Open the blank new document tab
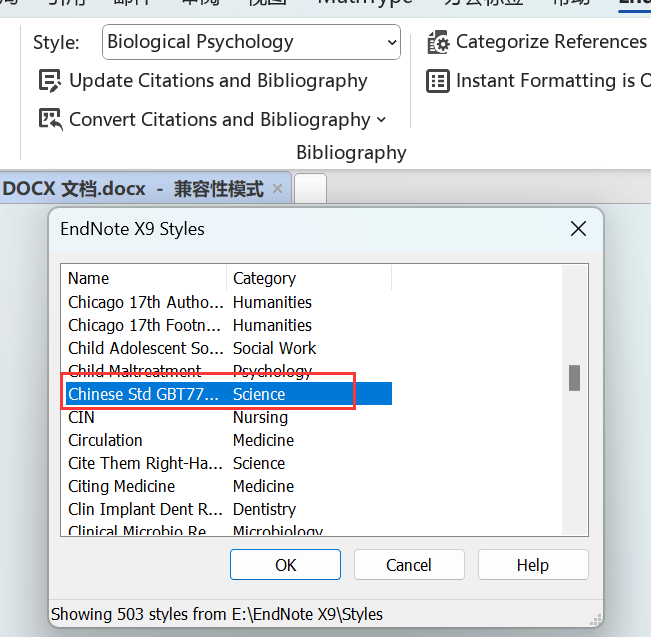Image resolution: width=651 pixels, height=637 pixels. 310,189
